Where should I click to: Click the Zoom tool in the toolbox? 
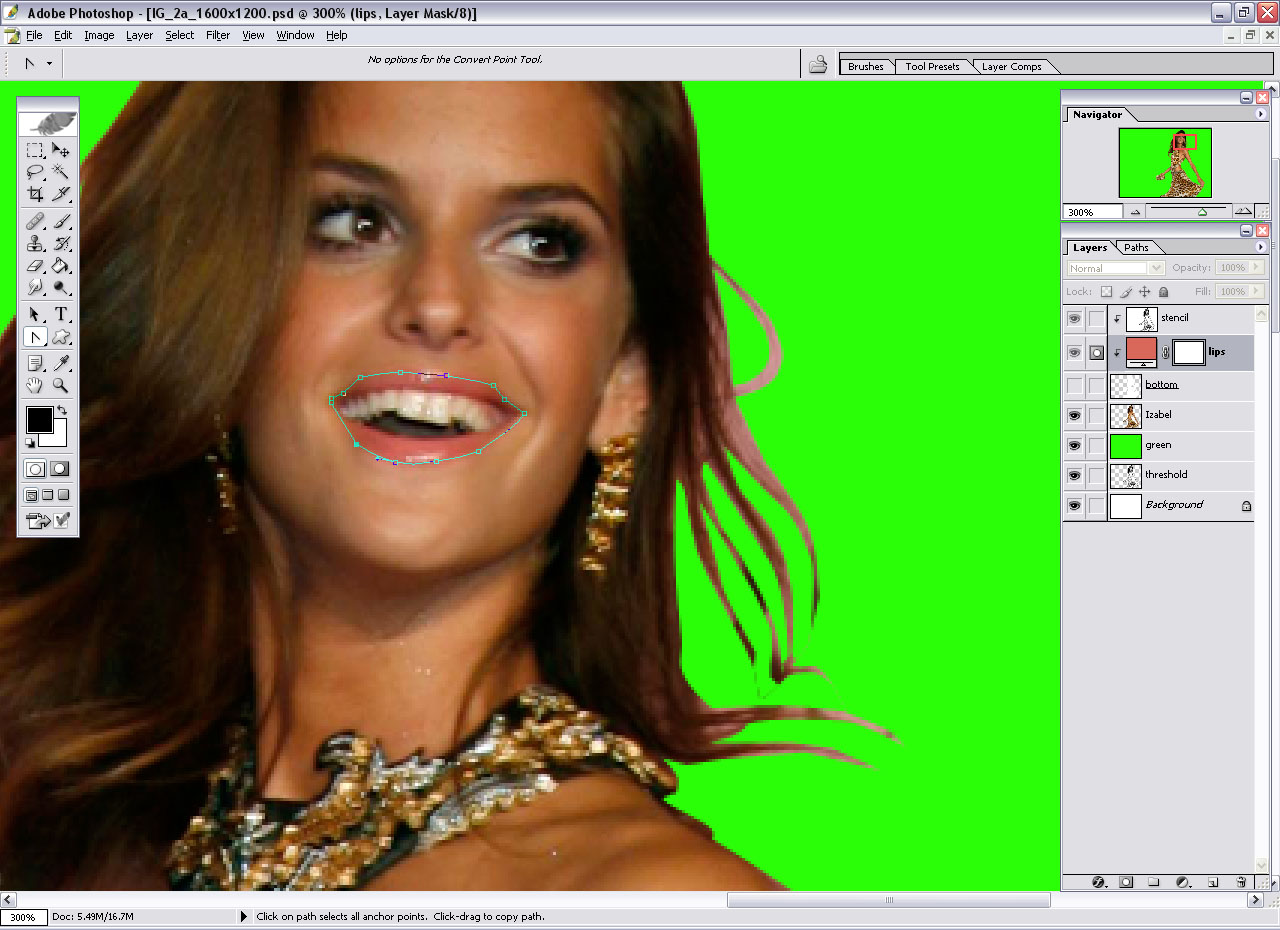[61, 386]
